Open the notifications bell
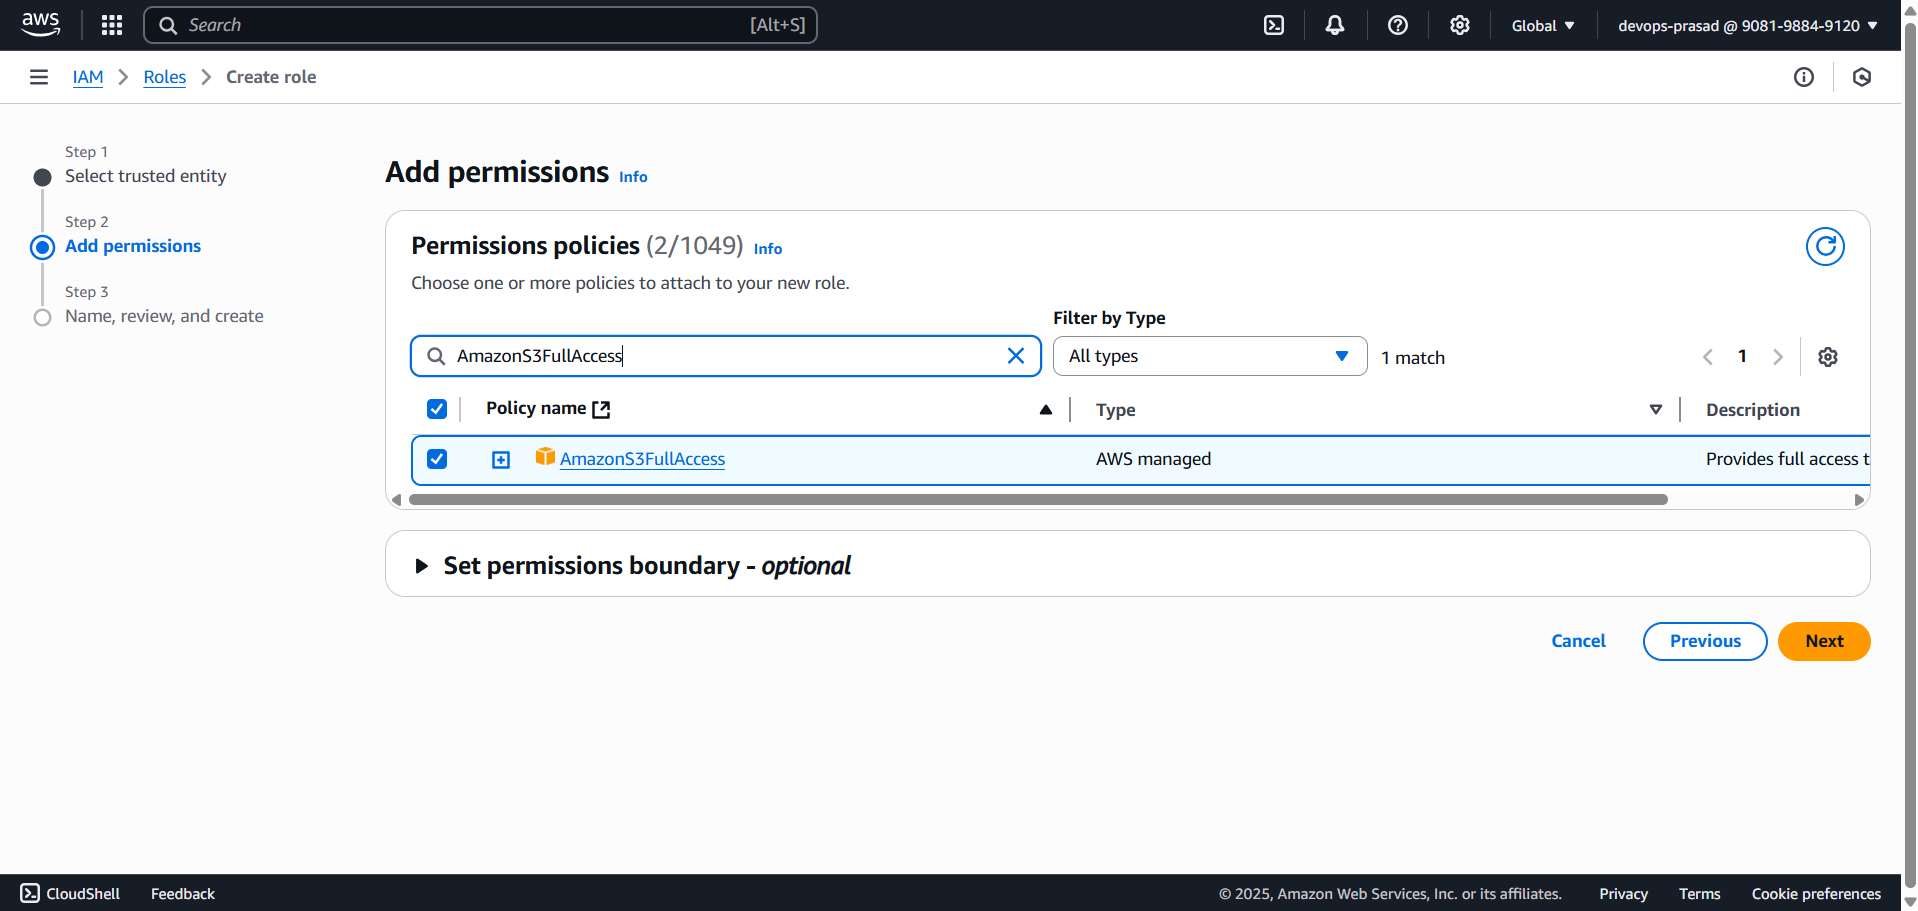Viewport: 1918px width, 911px height. click(x=1335, y=24)
